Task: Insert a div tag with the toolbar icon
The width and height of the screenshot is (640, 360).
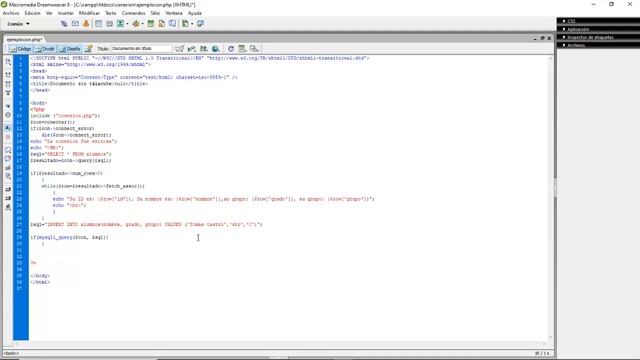Action: (109, 24)
